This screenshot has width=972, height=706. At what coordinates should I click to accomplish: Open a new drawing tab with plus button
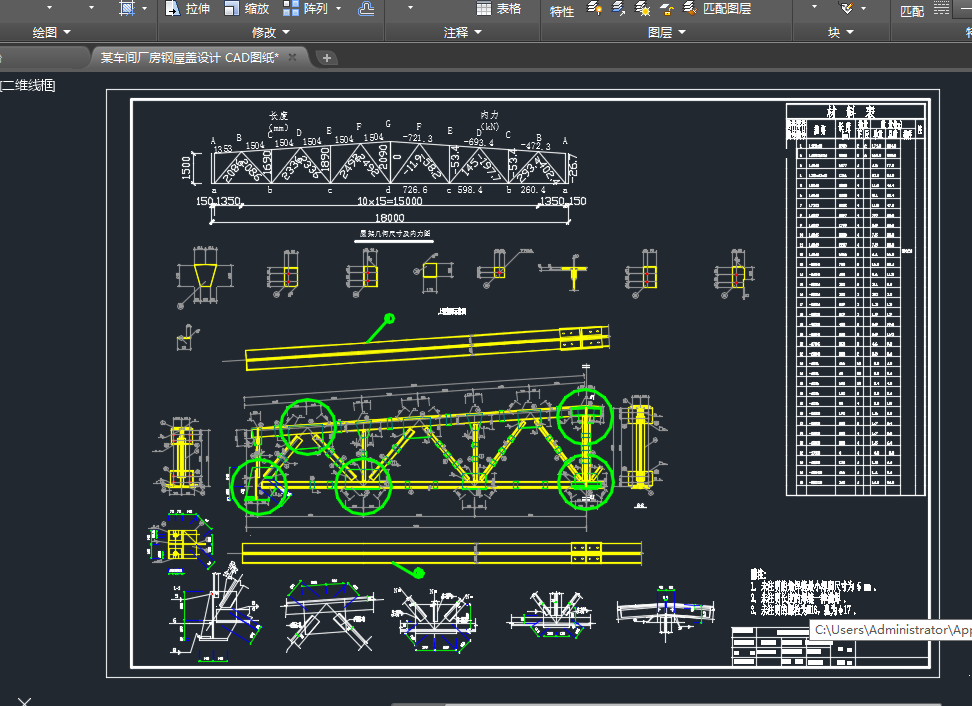pyautogui.click(x=327, y=58)
